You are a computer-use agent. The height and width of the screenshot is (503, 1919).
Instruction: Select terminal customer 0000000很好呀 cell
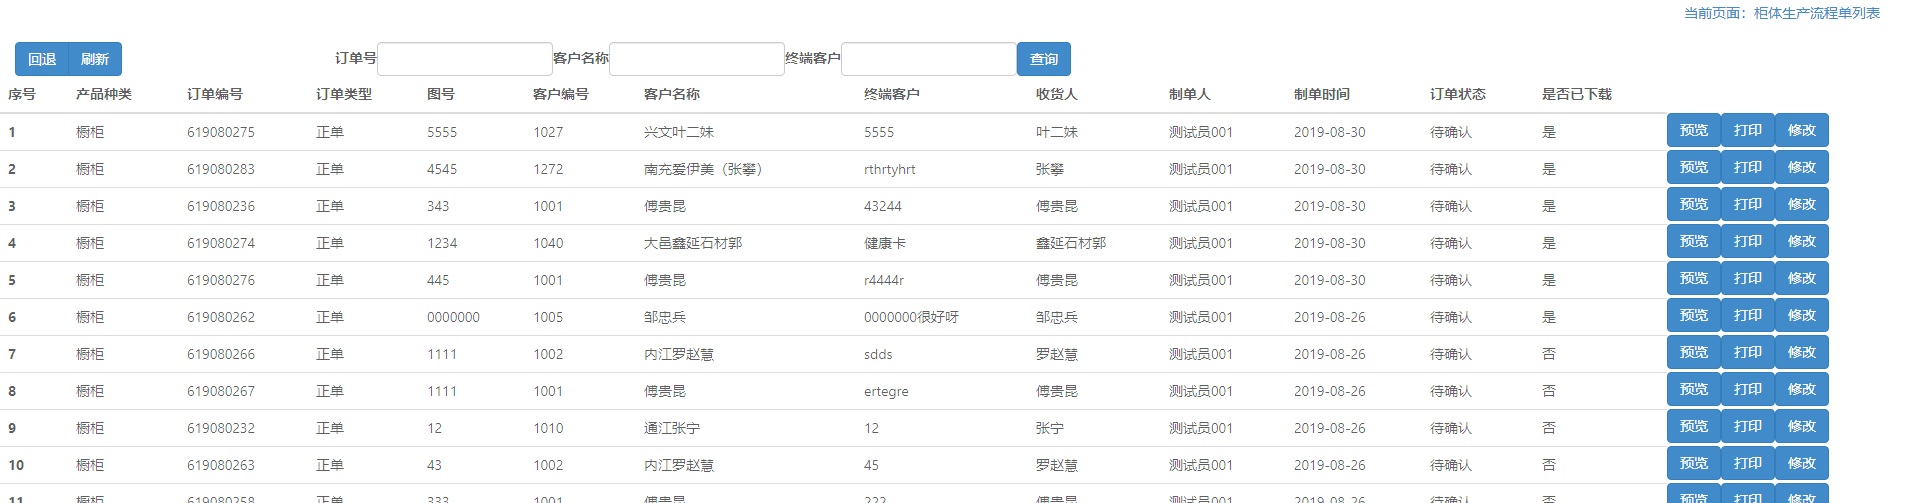pyautogui.click(x=911, y=317)
